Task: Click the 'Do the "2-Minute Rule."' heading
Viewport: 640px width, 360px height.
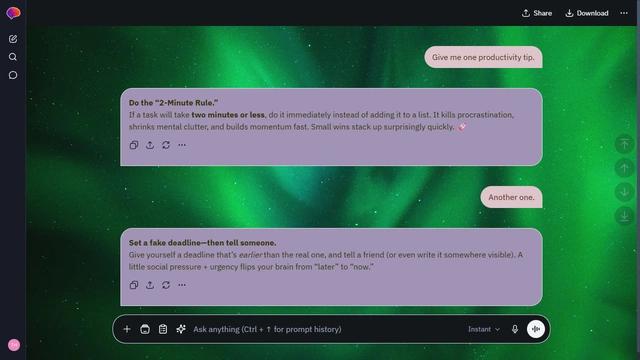Action: [173, 102]
